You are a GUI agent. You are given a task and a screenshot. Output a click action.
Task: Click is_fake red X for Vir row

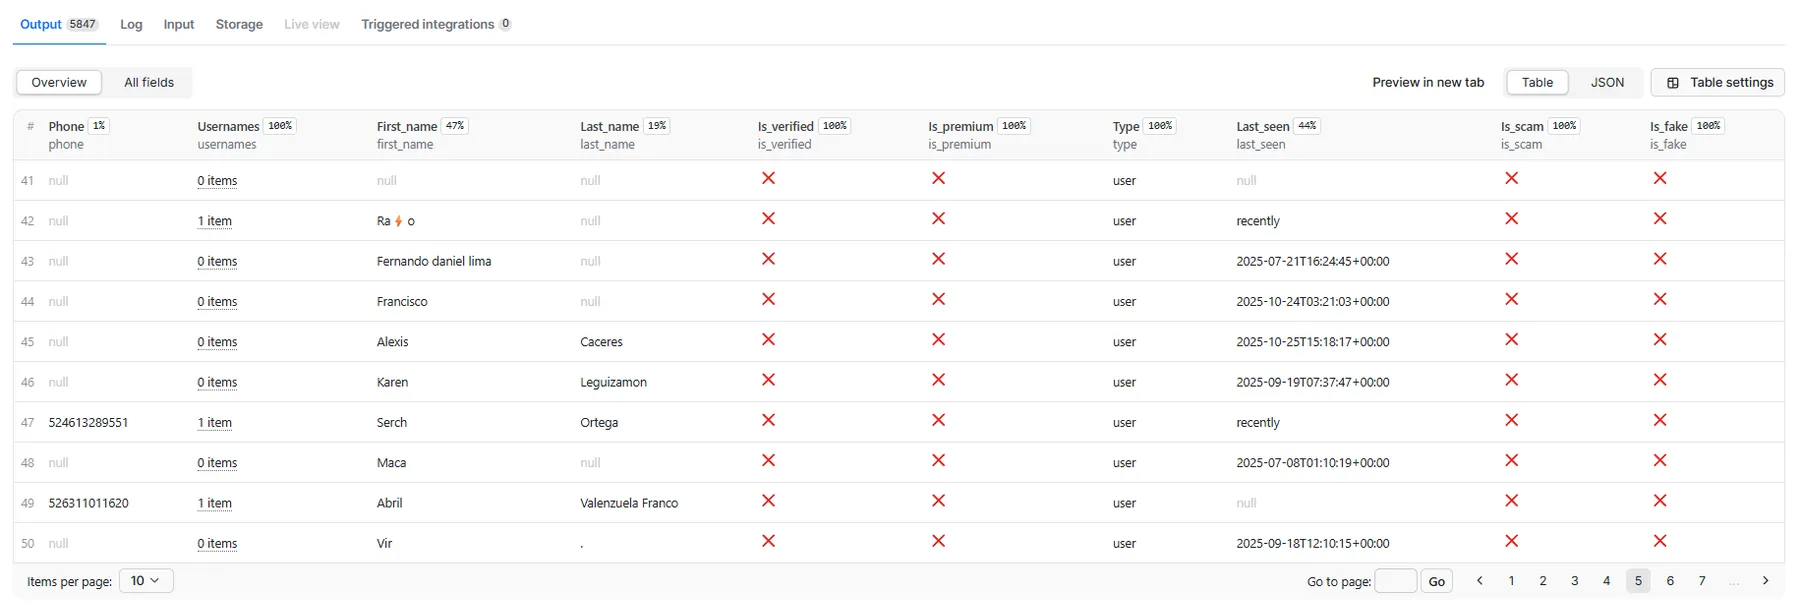(1659, 541)
